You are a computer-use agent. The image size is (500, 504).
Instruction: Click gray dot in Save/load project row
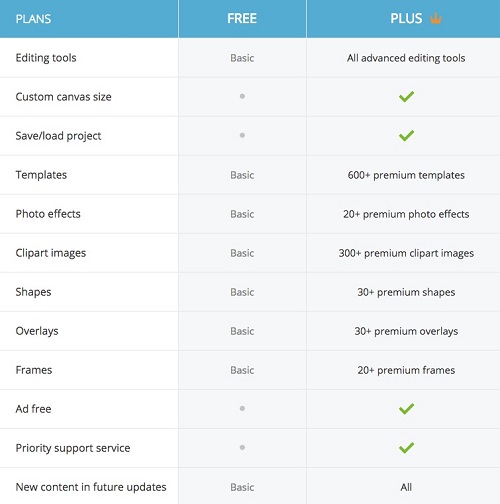click(x=242, y=135)
